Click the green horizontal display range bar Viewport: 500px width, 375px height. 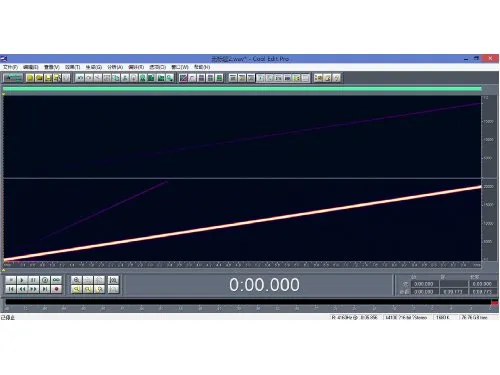242,89
